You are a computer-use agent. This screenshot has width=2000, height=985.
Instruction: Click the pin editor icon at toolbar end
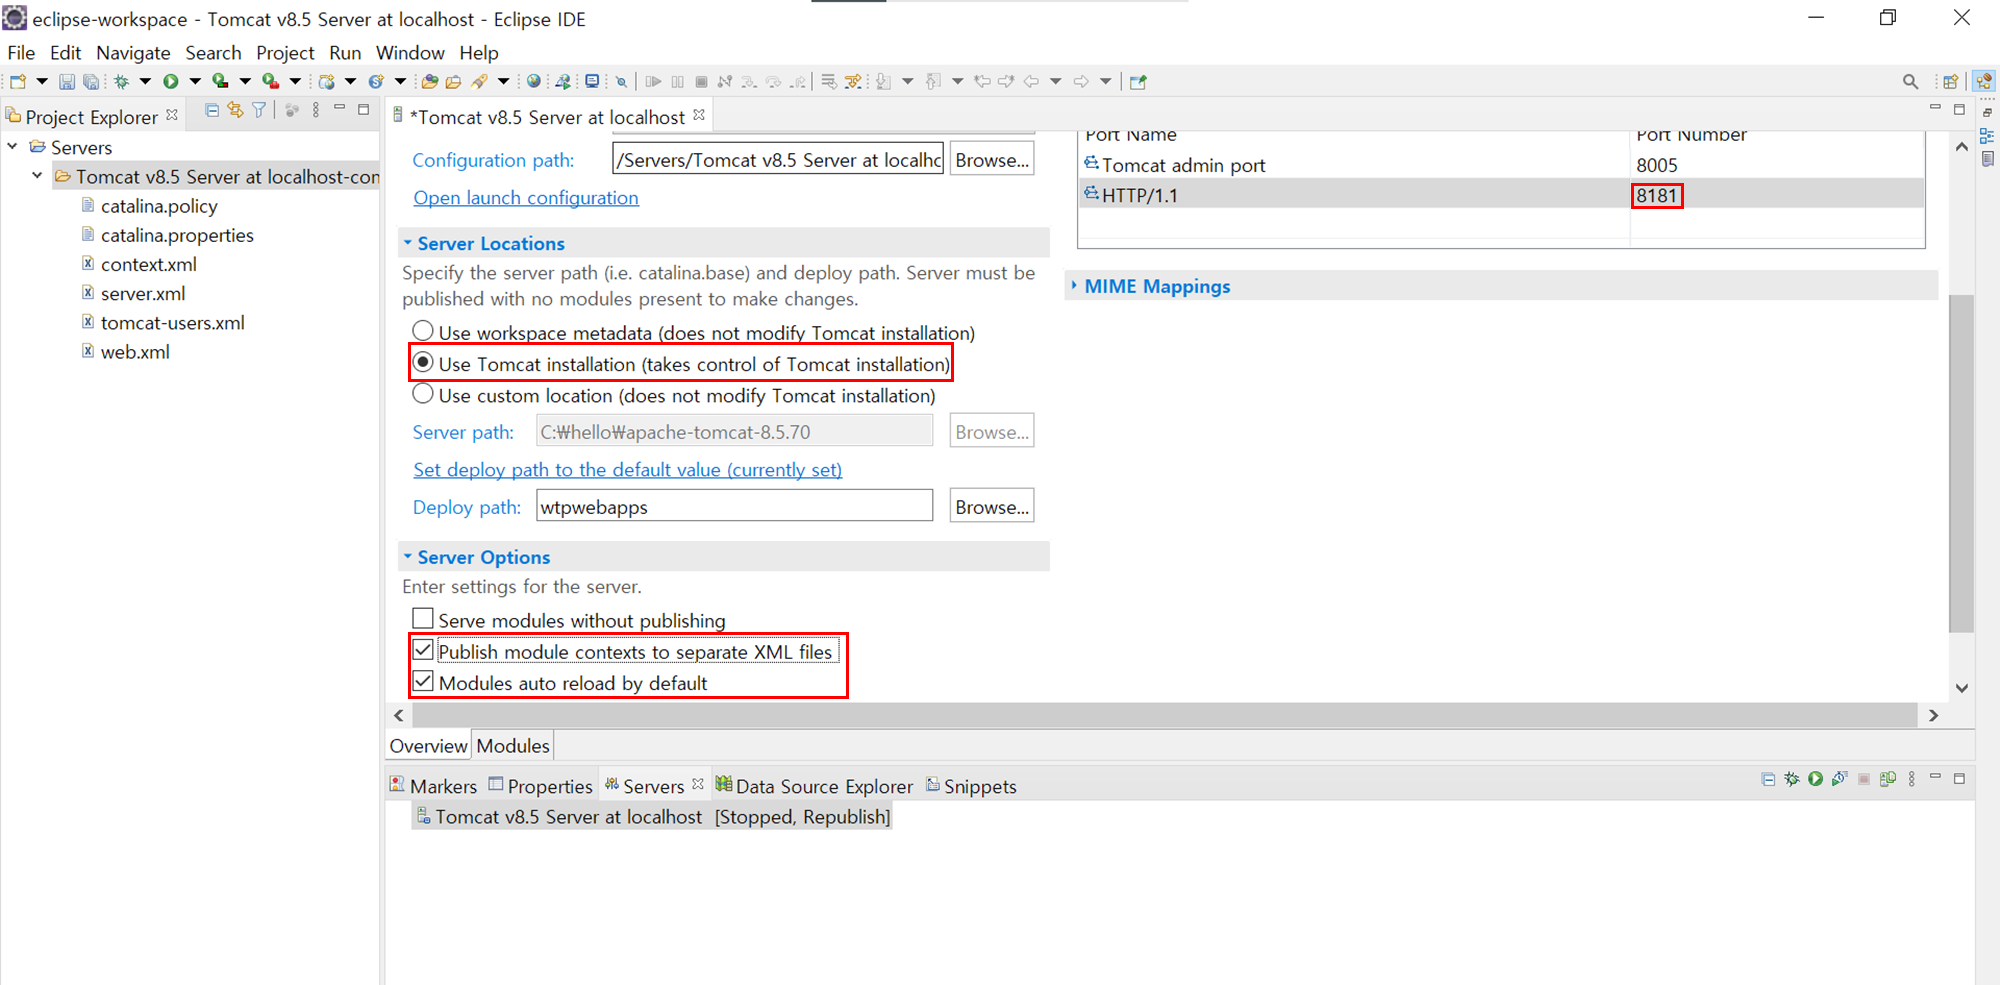(x=1138, y=82)
